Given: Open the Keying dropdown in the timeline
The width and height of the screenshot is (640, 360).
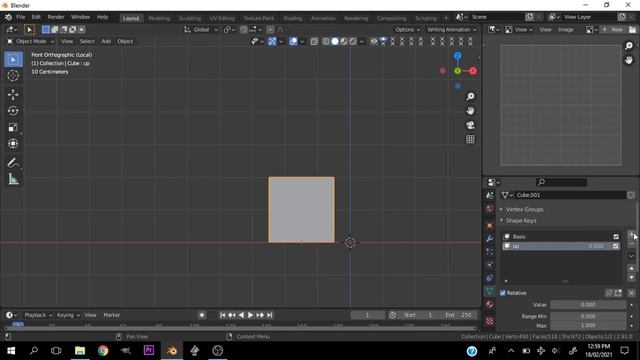Looking at the screenshot, I should pyautogui.click(x=68, y=315).
